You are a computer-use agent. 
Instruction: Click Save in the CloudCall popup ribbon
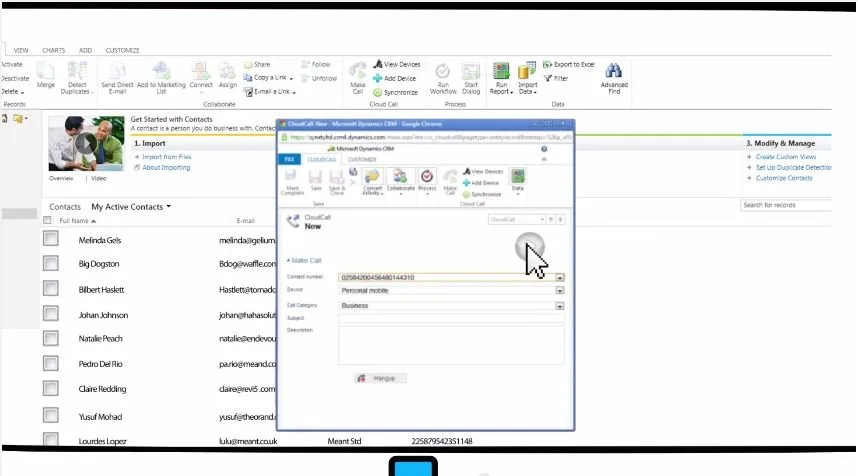point(316,181)
